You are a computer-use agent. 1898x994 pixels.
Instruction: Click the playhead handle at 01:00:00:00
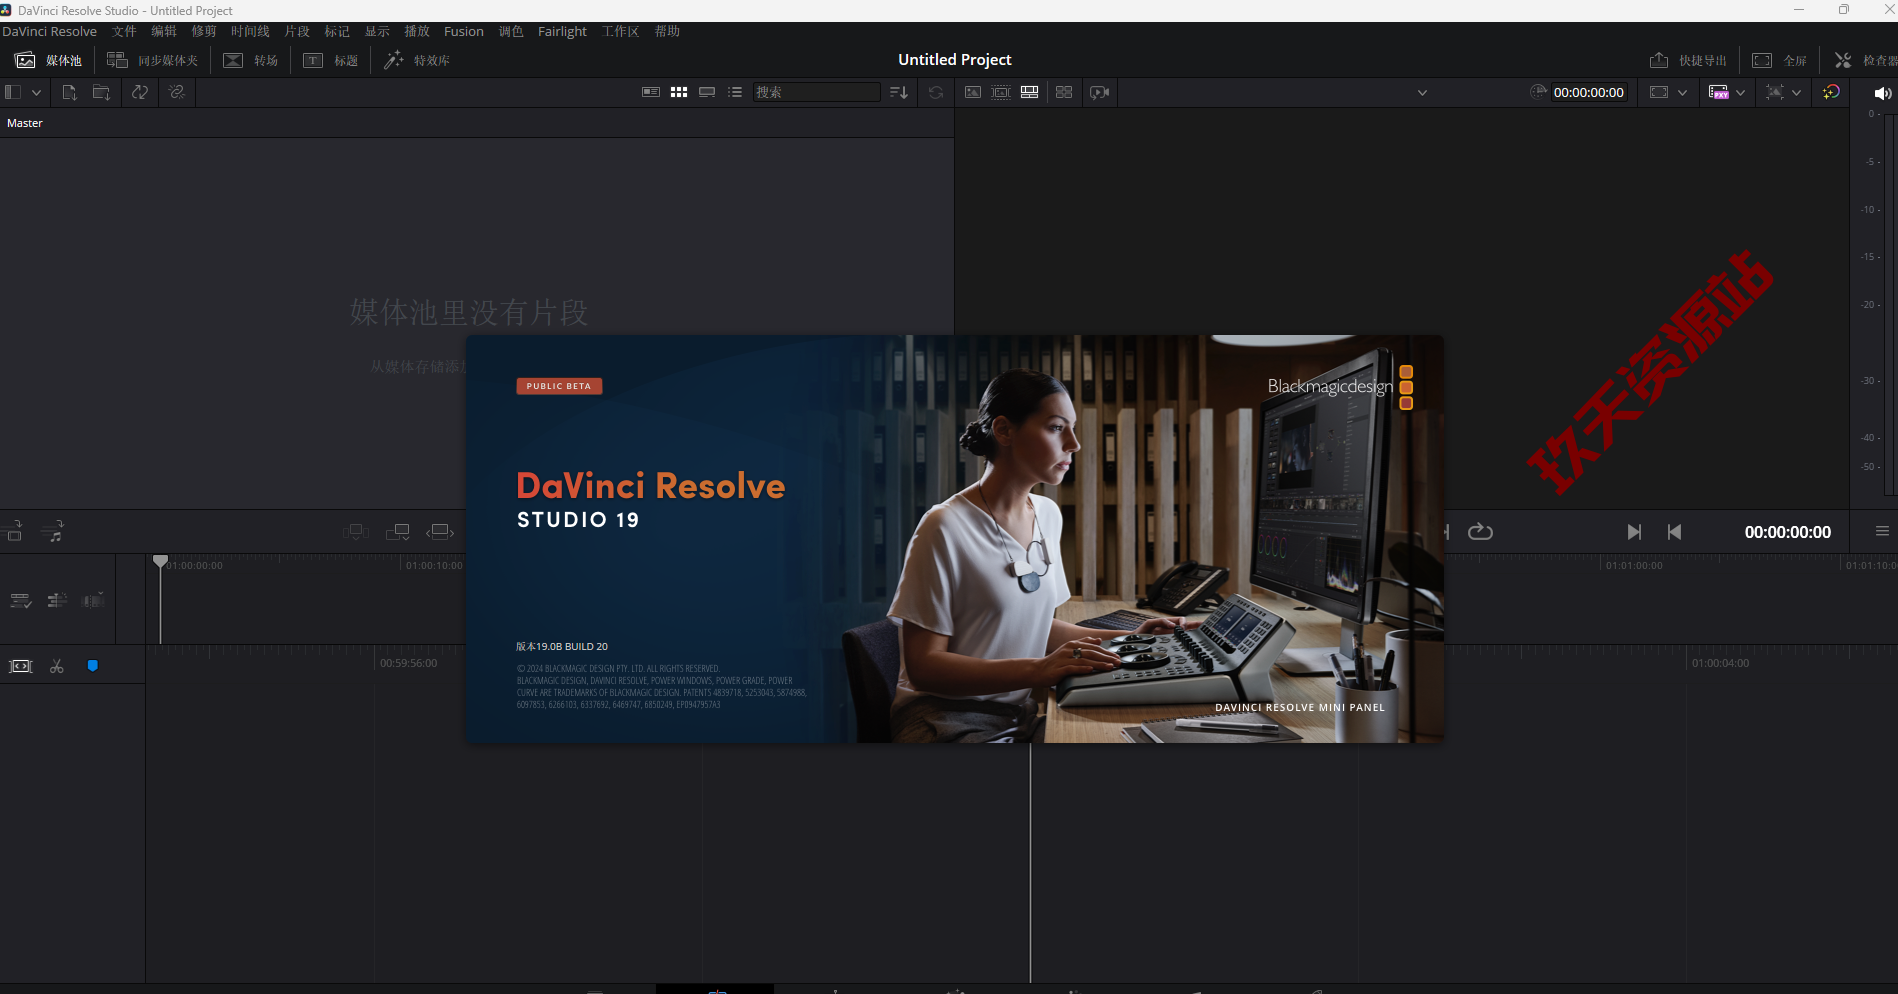pyautogui.click(x=160, y=562)
